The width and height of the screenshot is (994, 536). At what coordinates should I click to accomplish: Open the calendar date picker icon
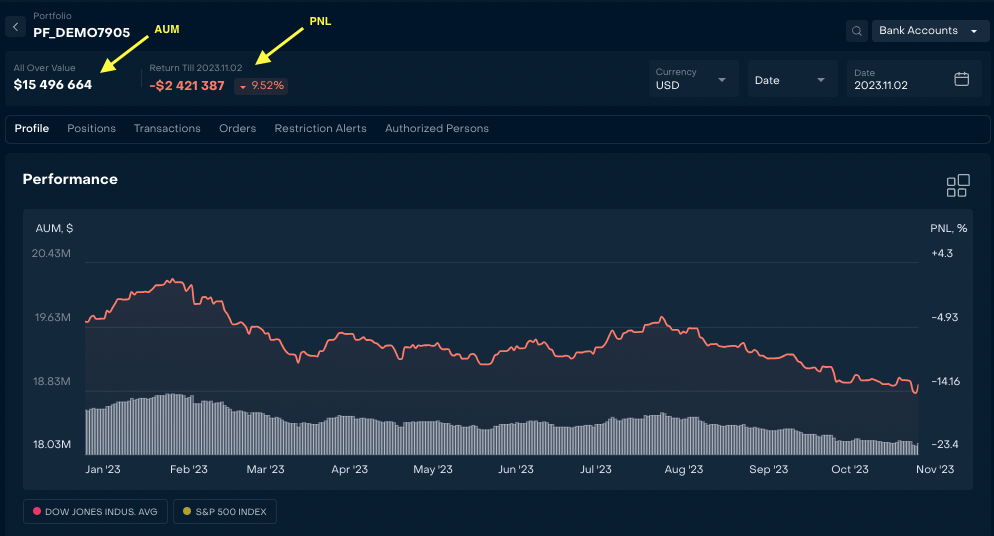tap(961, 79)
